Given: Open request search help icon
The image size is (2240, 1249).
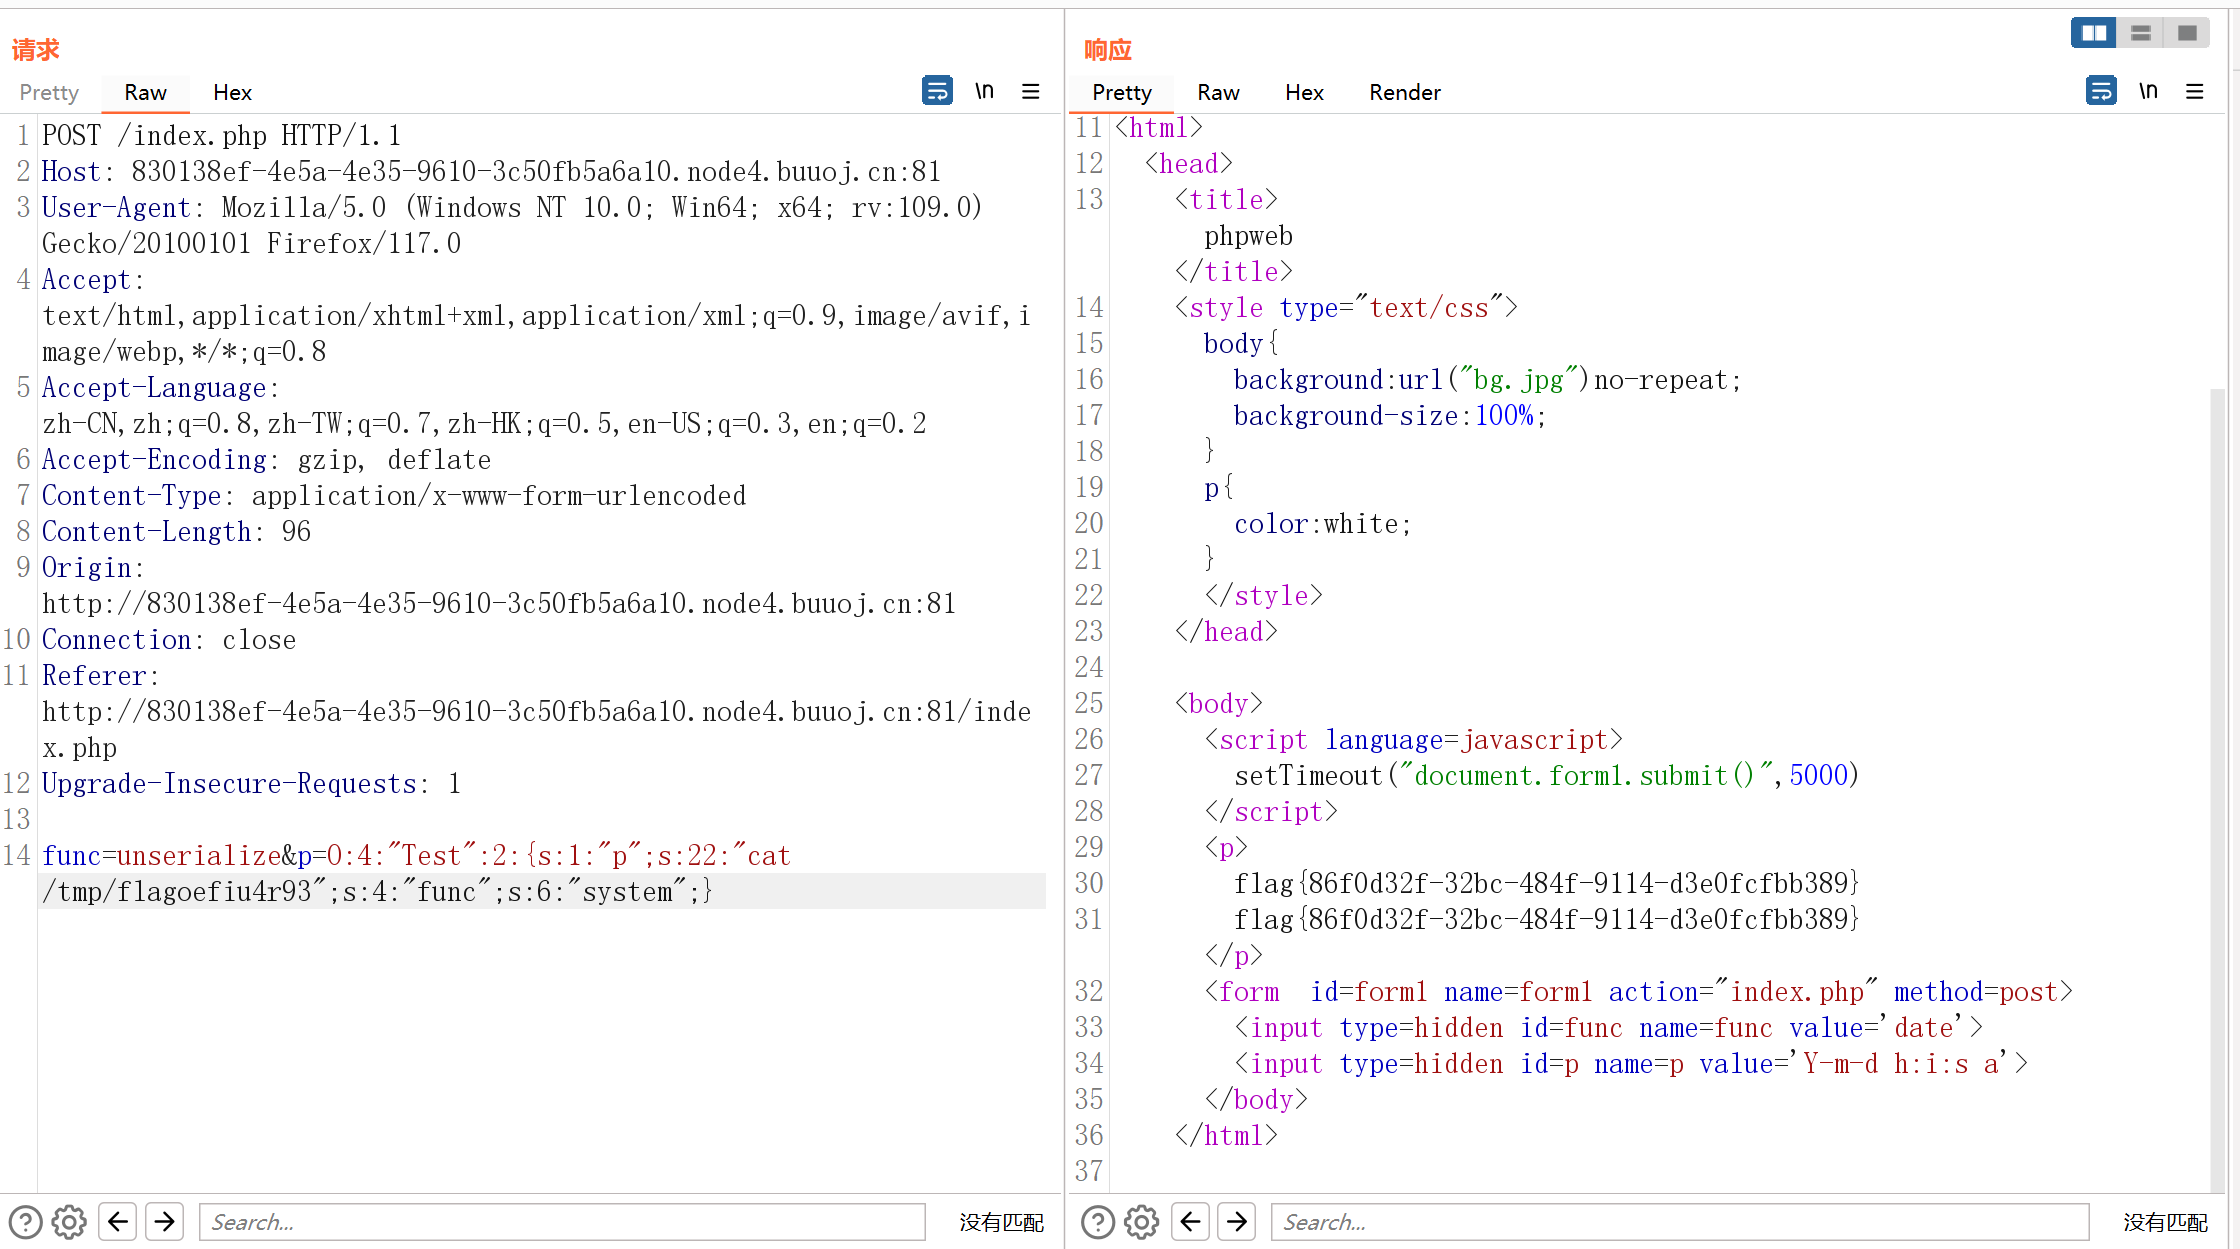Looking at the screenshot, I should pyautogui.click(x=25, y=1222).
